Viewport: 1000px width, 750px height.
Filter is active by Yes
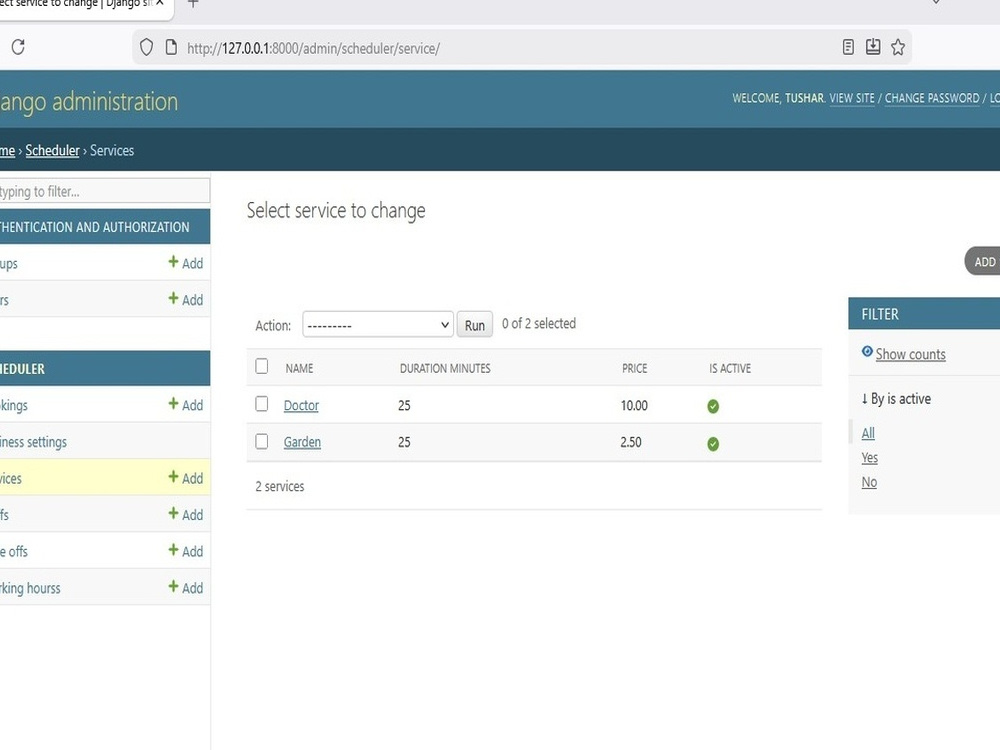[x=869, y=458]
